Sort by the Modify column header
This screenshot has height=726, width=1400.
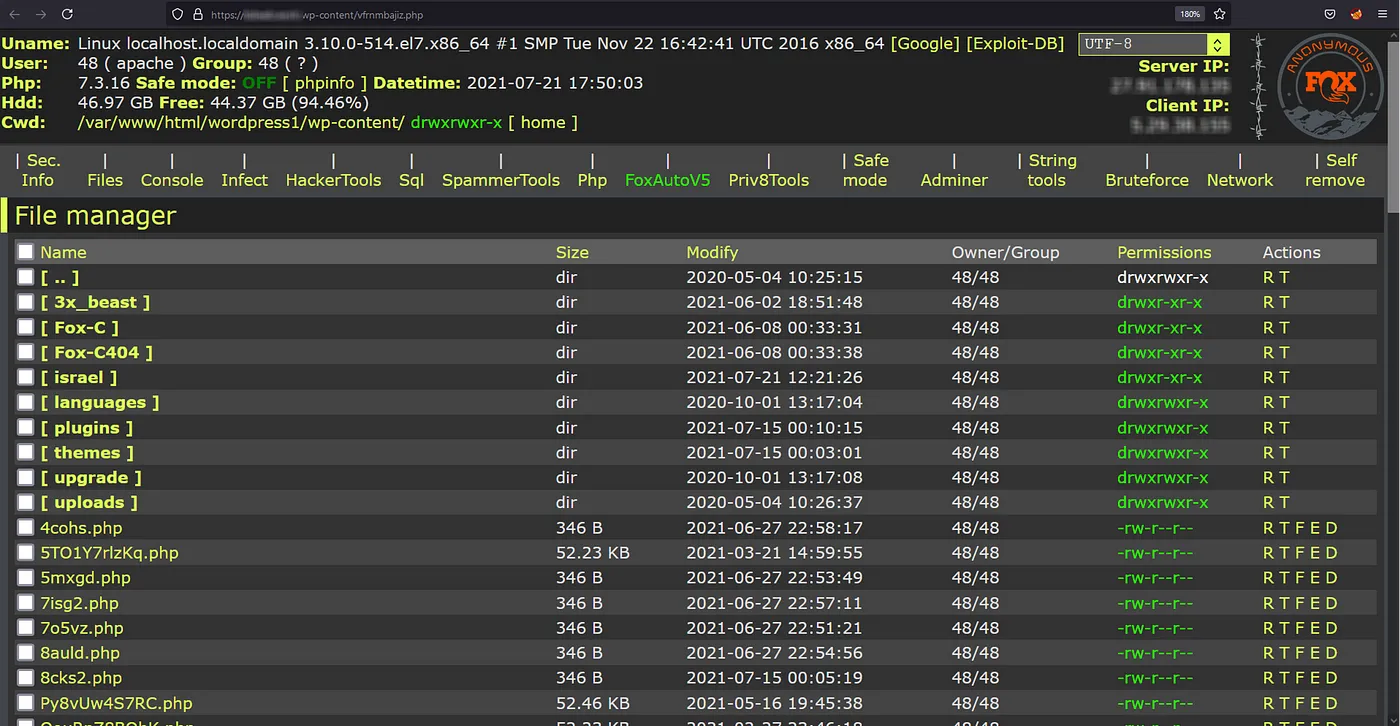pos(712,252)
